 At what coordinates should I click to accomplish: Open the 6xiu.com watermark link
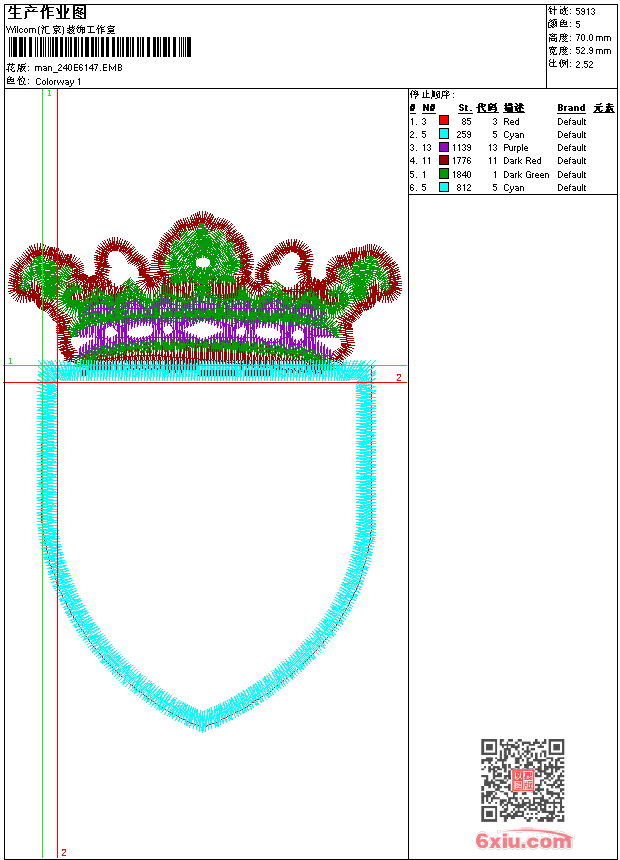(523, 841)
